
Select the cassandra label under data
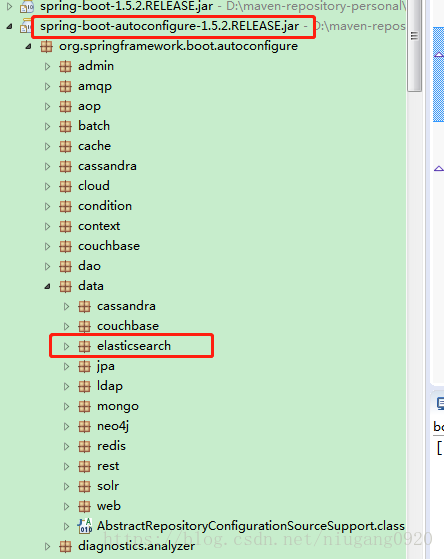(x=126, y=306)
